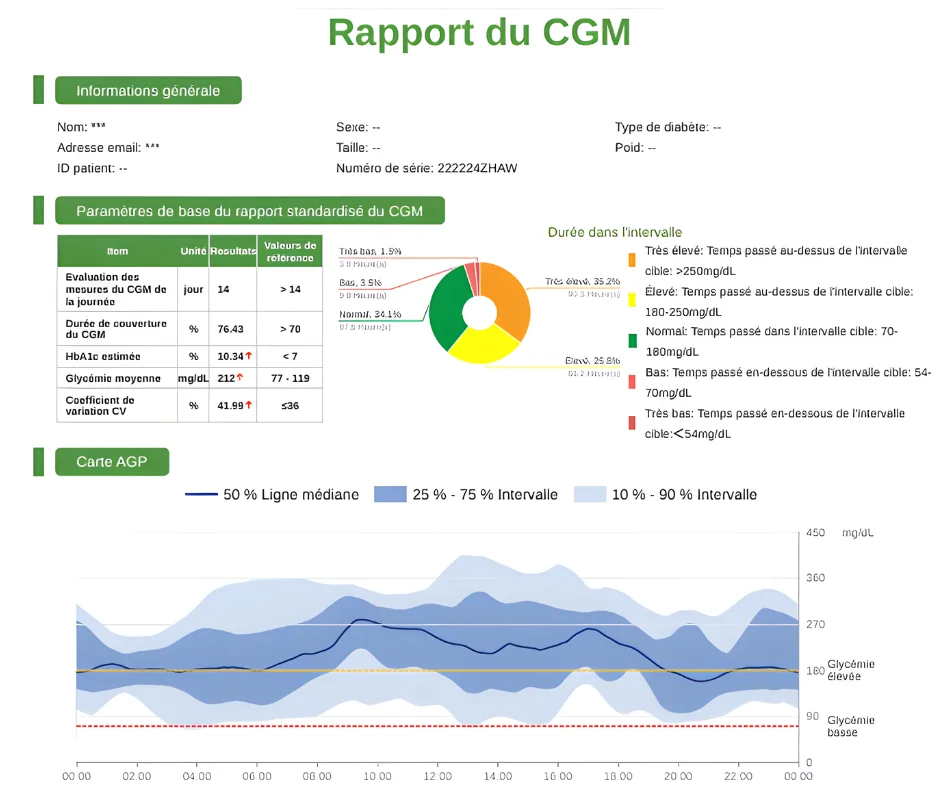Select the green Normal legend swatch
This screenshot has height=788, width=940.
tap(631, 341)
